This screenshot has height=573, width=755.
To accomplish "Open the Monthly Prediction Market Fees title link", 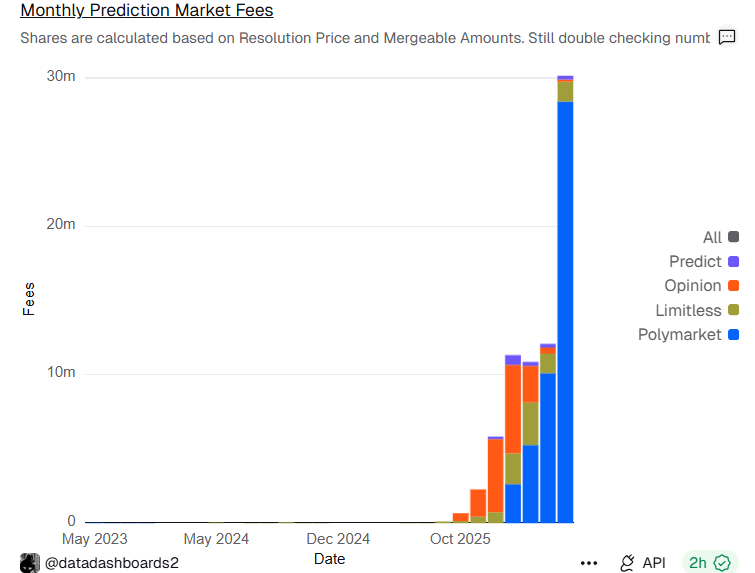I will coord(146,11).
